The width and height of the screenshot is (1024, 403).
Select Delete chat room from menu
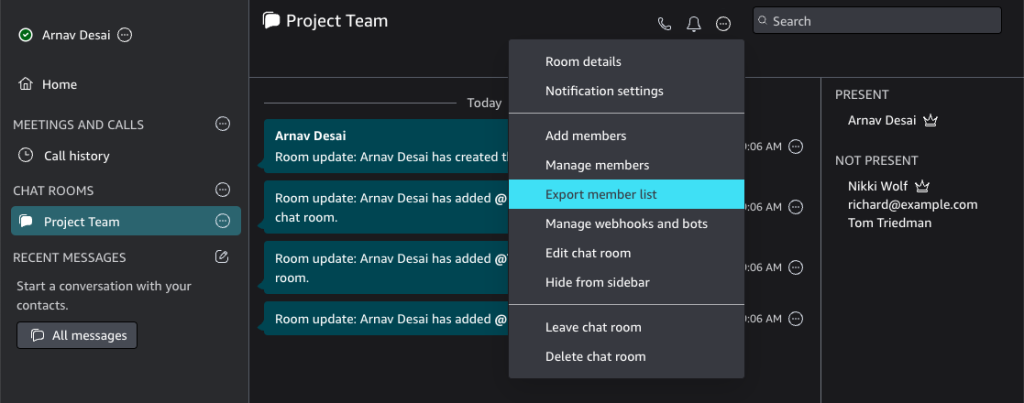(595, 357)
